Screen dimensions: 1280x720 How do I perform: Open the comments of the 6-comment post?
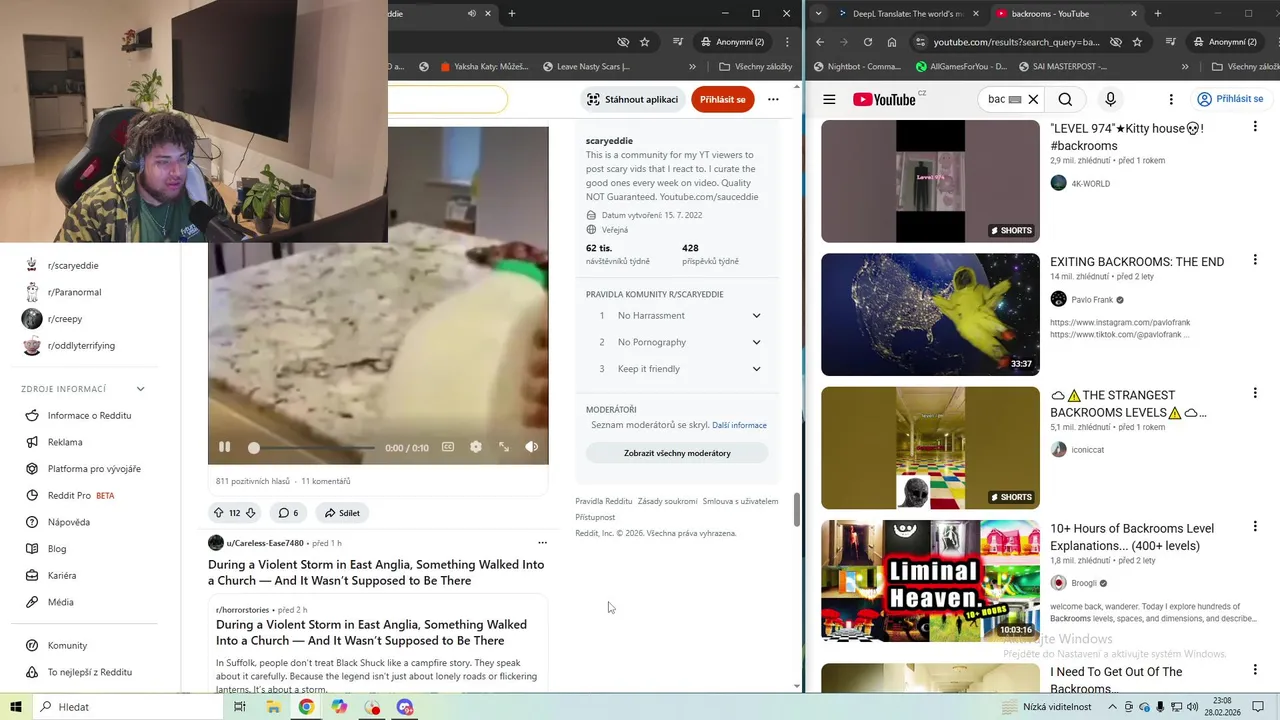[288, 513]
